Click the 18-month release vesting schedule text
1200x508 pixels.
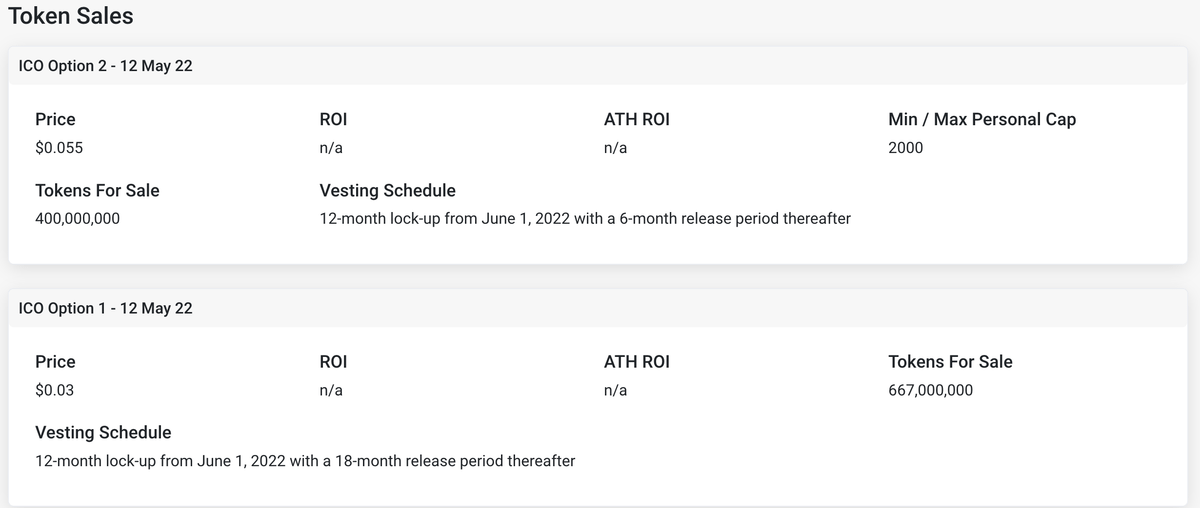click(304, 461)
